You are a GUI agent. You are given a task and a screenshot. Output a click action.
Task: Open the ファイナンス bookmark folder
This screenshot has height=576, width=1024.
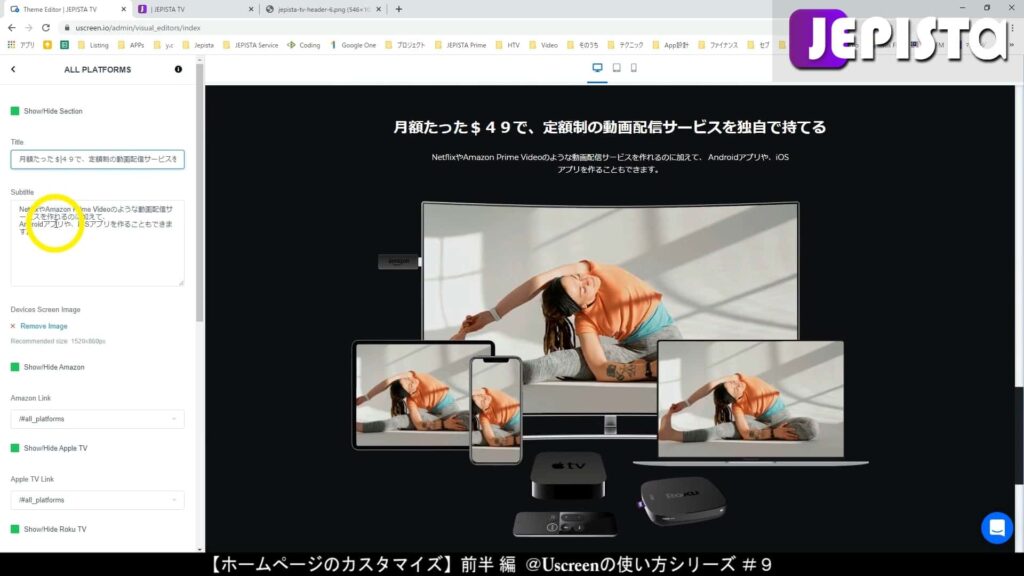718,45
